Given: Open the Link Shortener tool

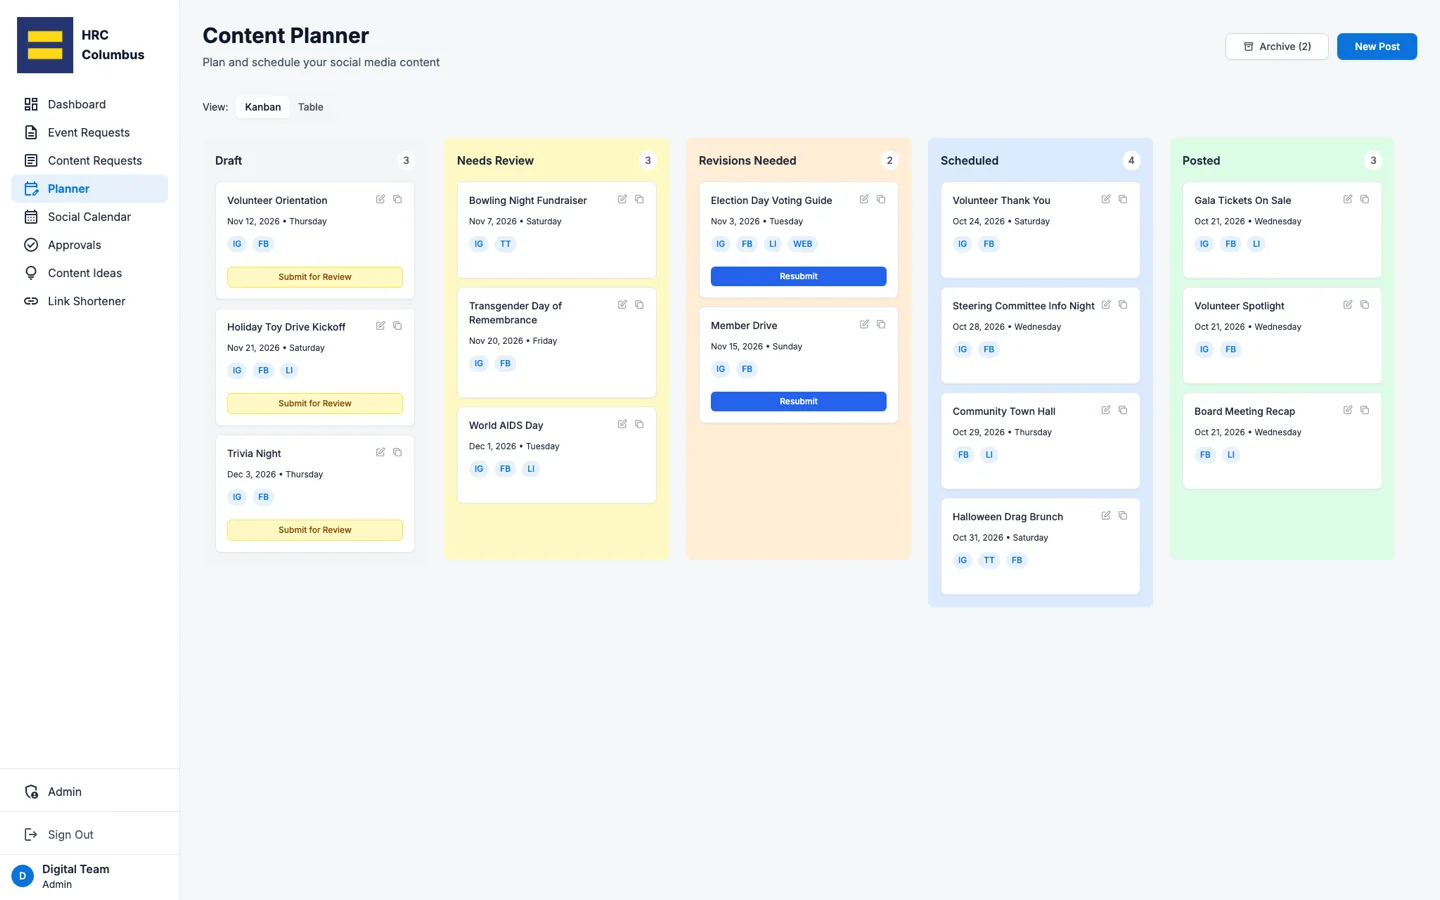Looking at the screenshot, I should tap(90, 301).
